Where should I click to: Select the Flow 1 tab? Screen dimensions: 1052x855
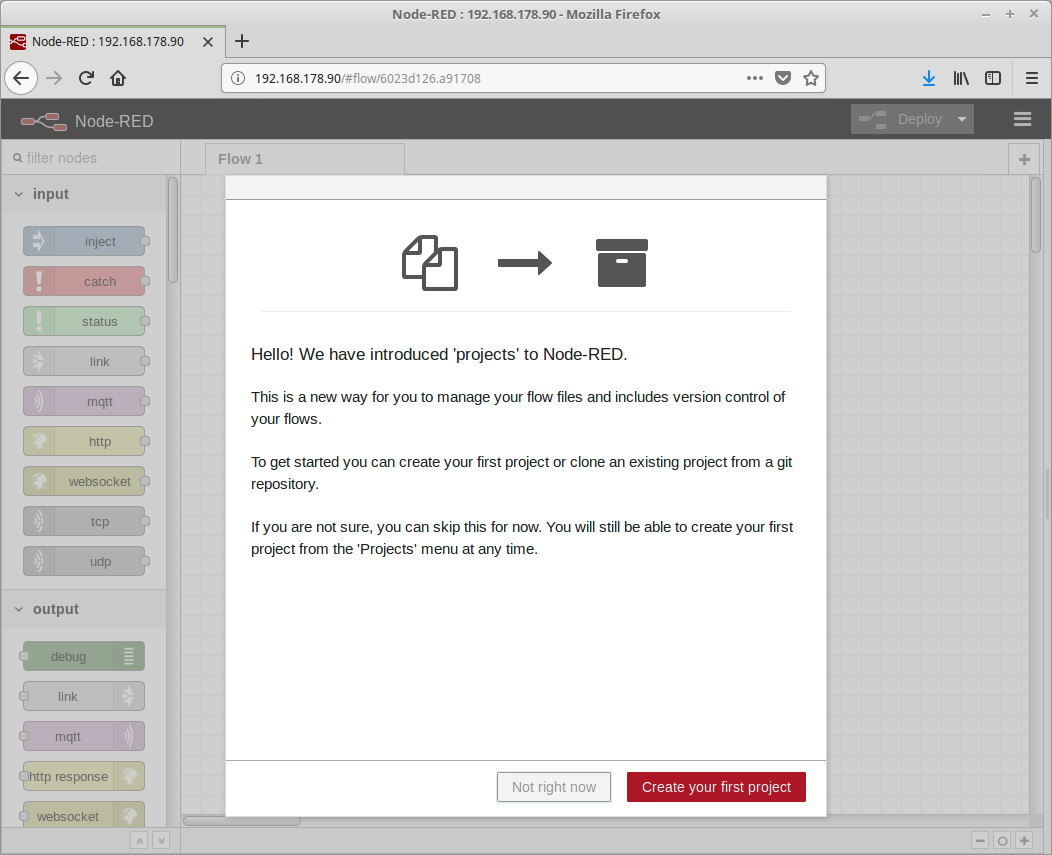pyautogui.click(x=240, y=159)
